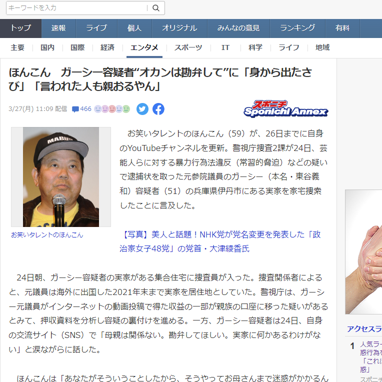Open the 【写真】 NHK党 related link

coord(220,241)
